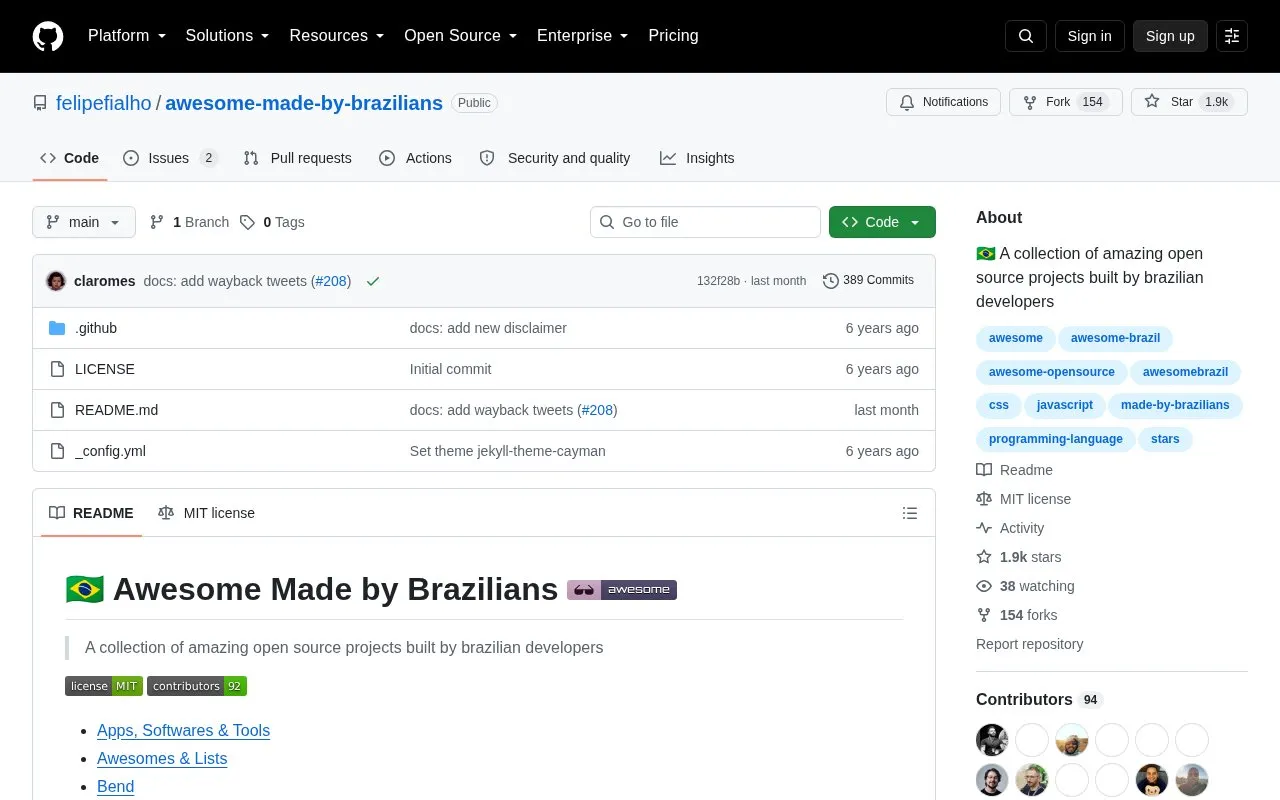The height and width of the screenshot is (800, 1280).
Task: Open the appearance settings icon in header
Action: point(1232,36)
